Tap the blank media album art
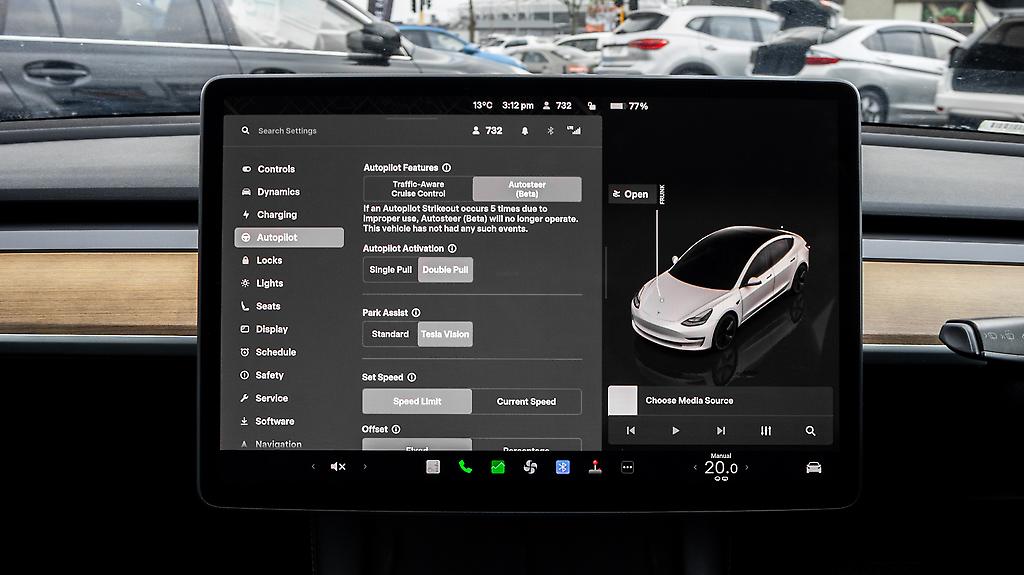The width and height of the screenshot is (1024, 575). pos(622,401)
